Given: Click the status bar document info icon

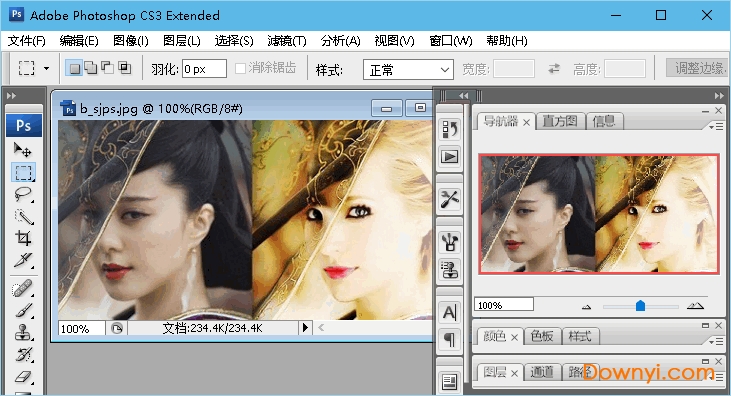Looking at the screenshot, I should [117, 328].
